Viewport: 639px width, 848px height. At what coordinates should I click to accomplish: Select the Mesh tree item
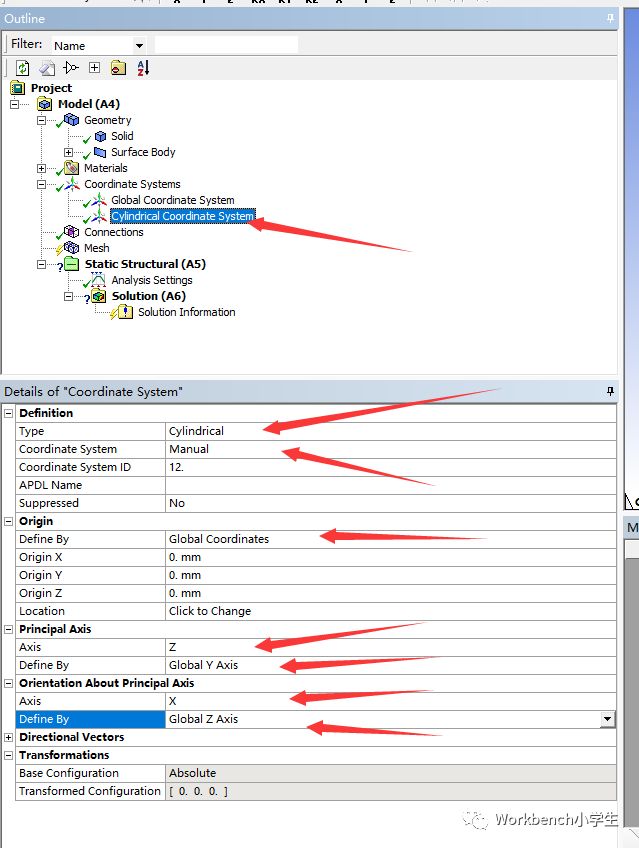[97, 248]
